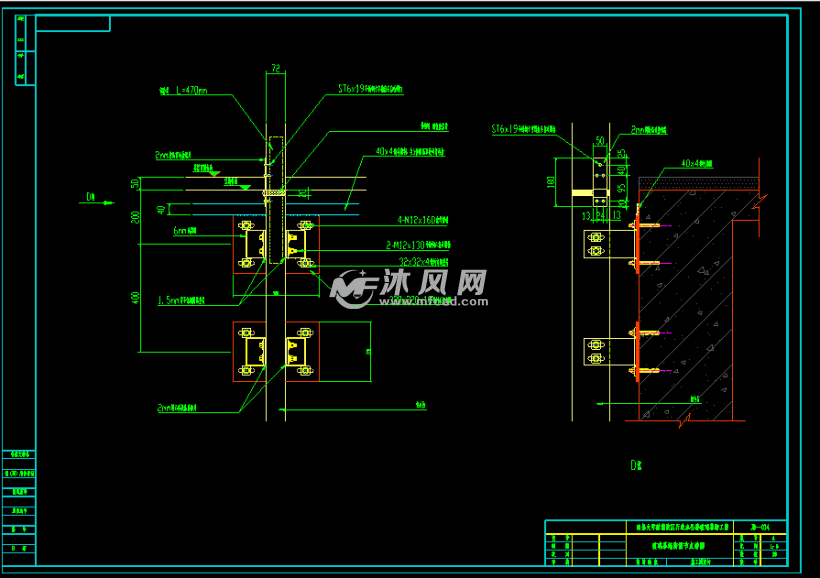Select the "200" vertical dimension on left
Viewport: 820px width, 578px height.
tap(135, 217)
